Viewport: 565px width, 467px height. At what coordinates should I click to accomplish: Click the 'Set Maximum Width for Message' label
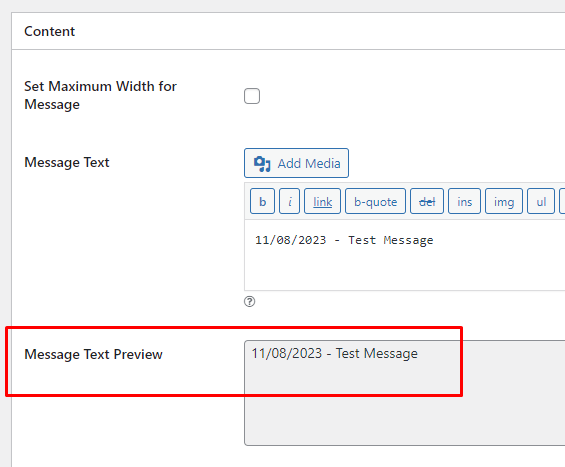(100, 95)
